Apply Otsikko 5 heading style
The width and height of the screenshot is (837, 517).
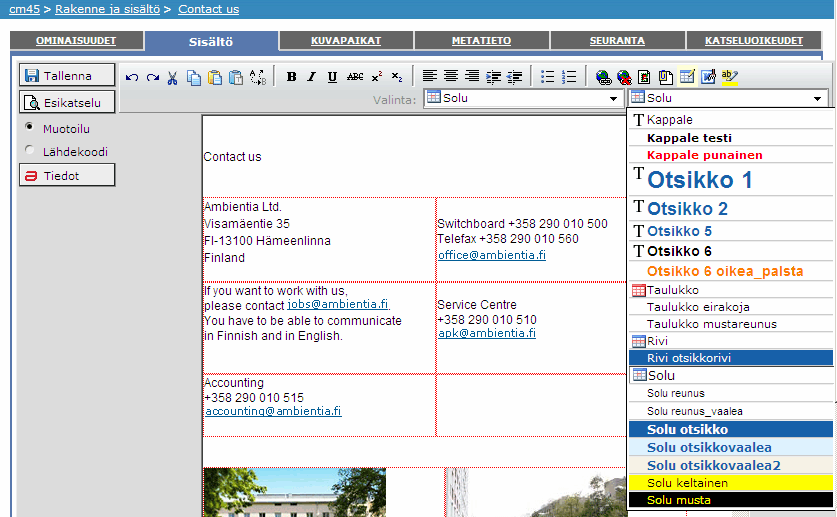(731, 231)
